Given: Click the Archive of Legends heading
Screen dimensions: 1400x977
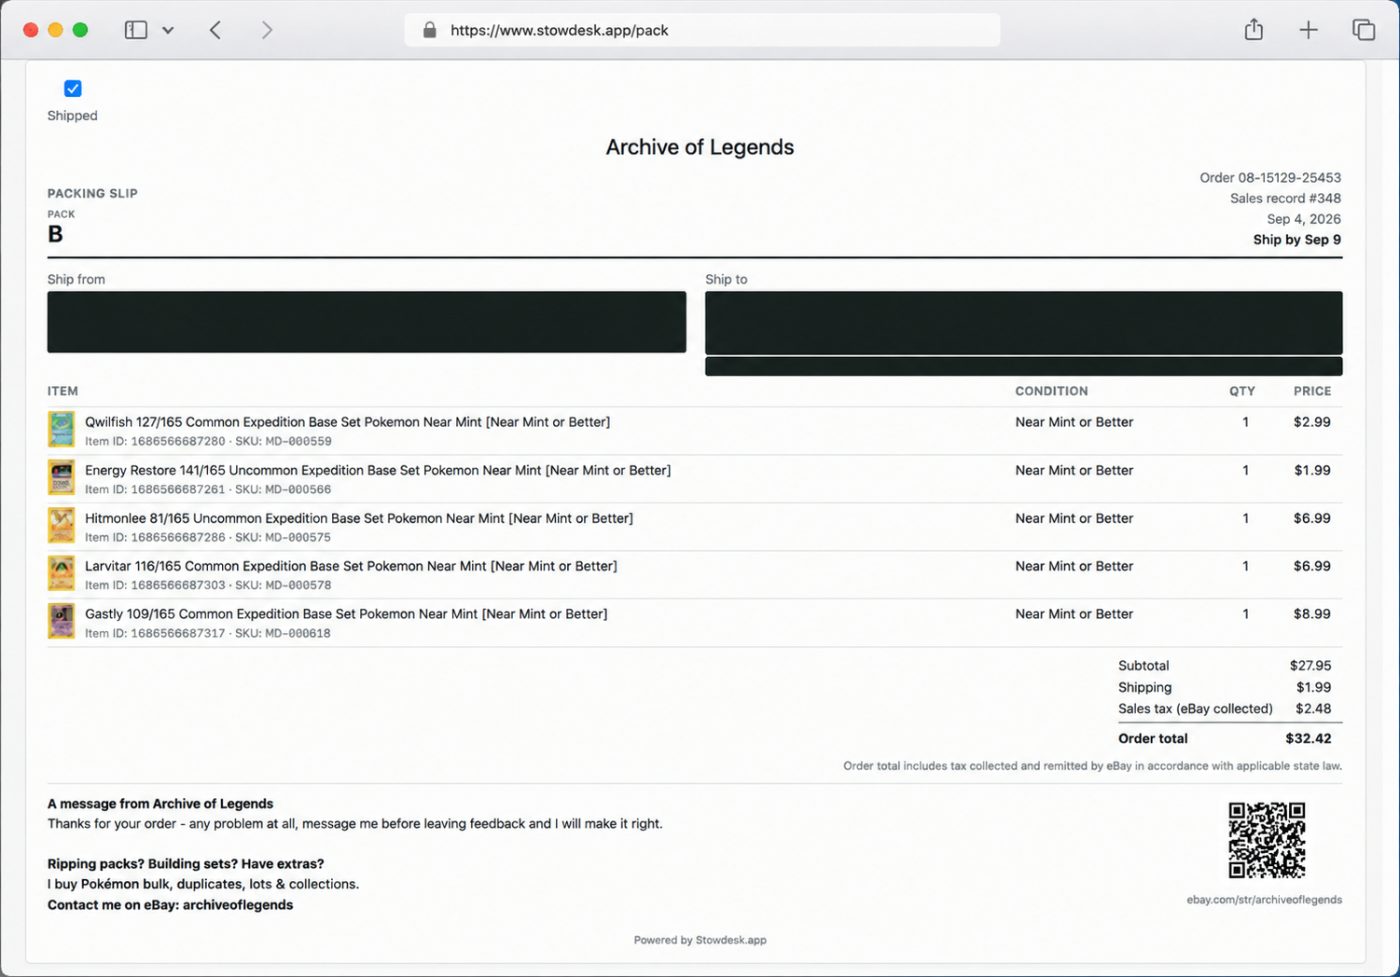Looking at the screenshot, I should [x=700, y=147].
